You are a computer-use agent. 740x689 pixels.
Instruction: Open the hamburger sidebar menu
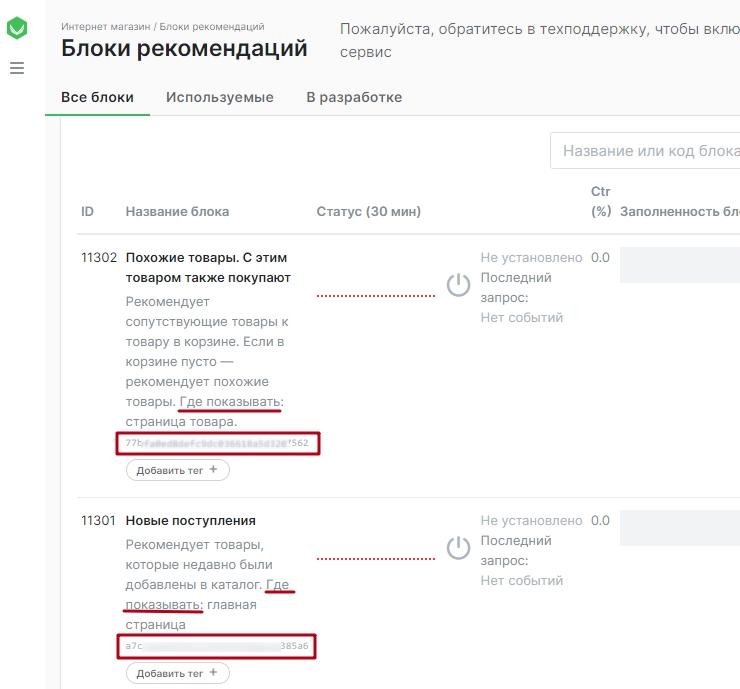[17, 69]
